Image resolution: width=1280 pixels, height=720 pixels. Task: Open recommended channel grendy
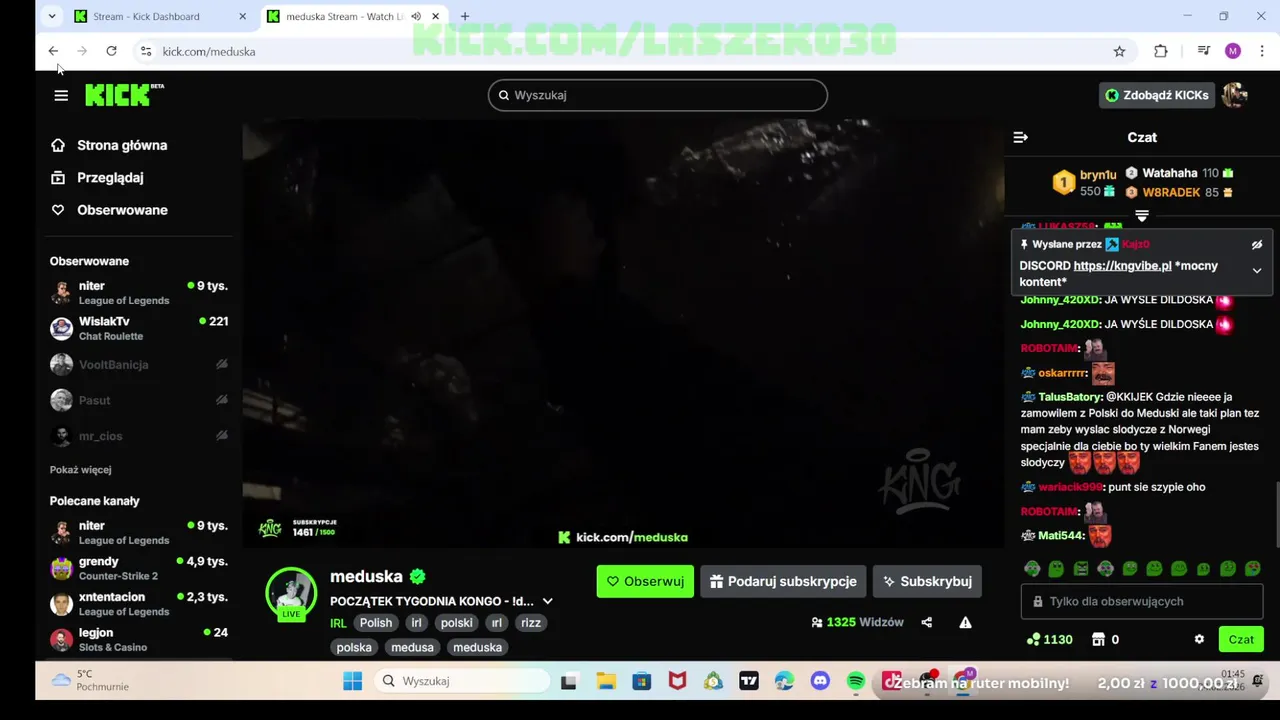coord(139,568)
